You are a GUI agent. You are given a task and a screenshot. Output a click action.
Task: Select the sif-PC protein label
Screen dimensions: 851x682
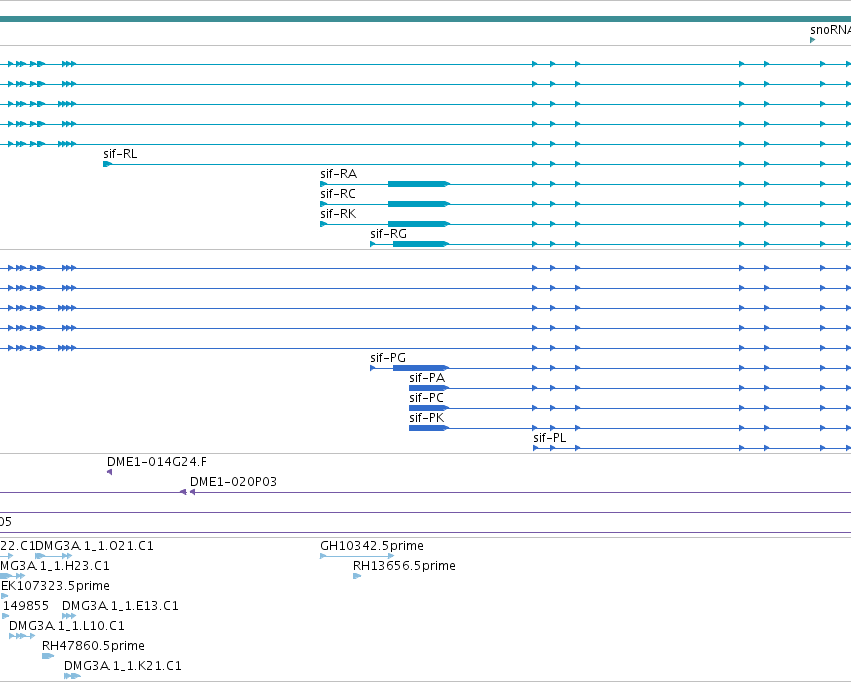(426, 398)
